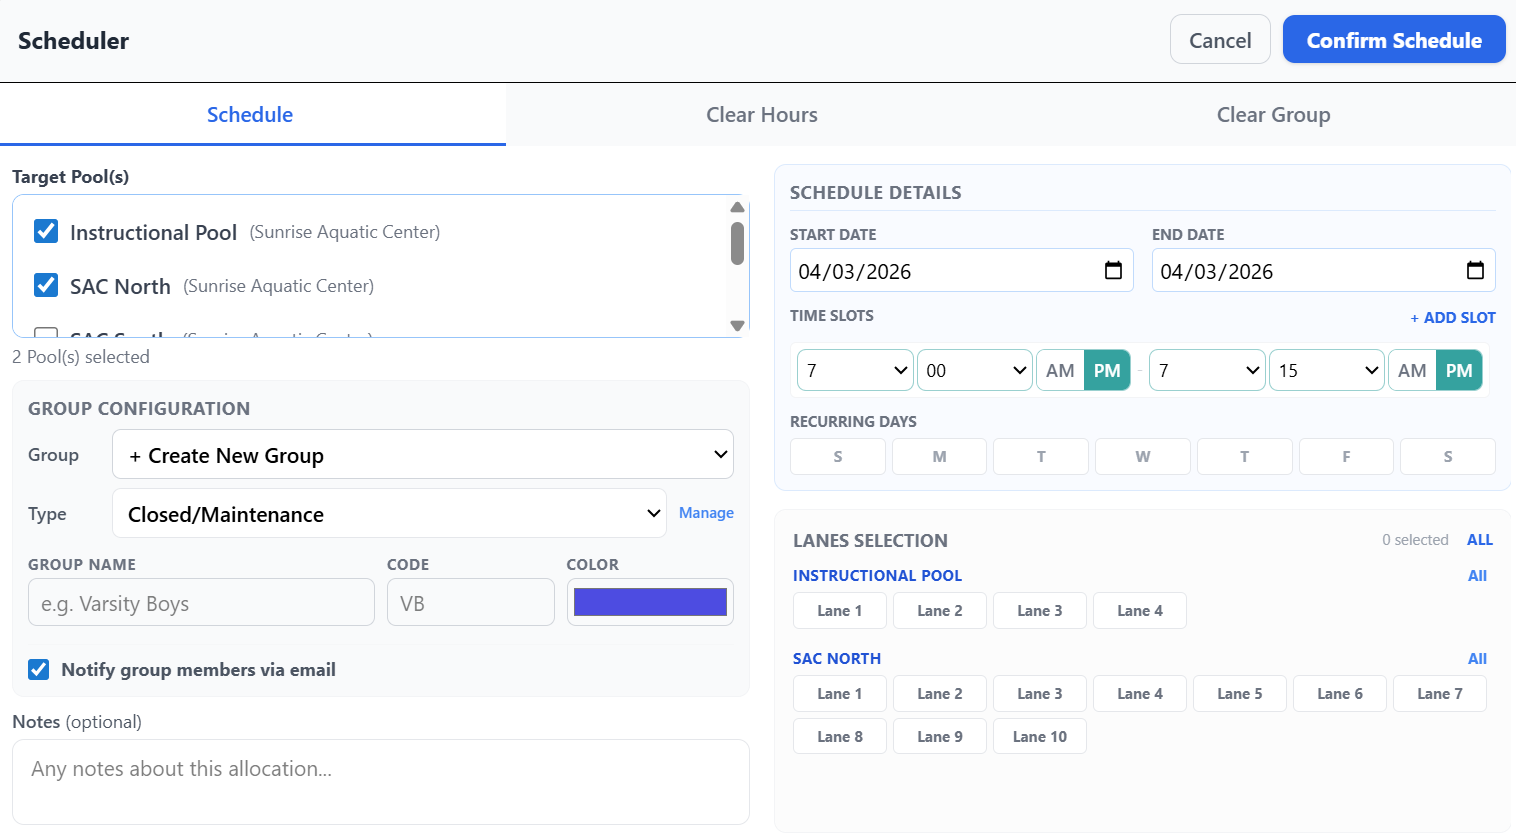Open the Type dropdown showing Closed/Maintenance
The image size is (1516, 837).
coord(390,513)
